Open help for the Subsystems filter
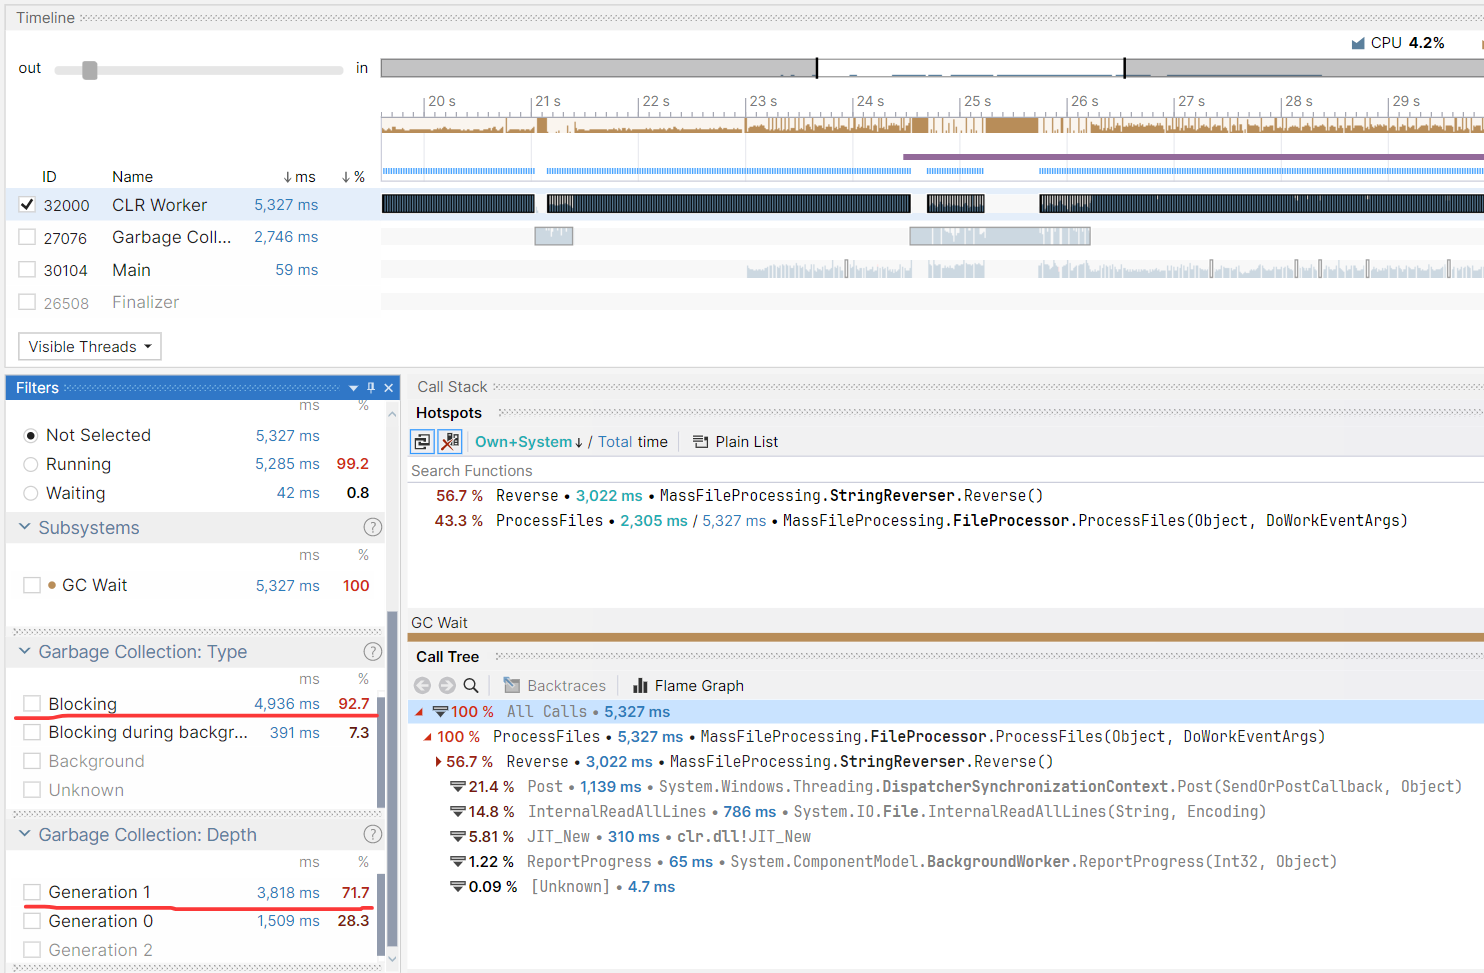Image resolution: width=1484 pixels, height=973 pixels. [x=372, y=527]
